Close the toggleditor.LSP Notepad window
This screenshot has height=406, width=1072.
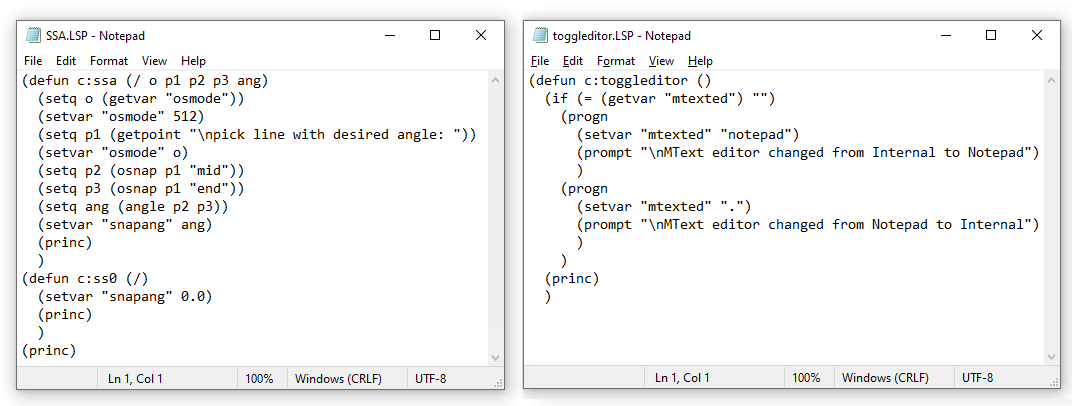tap(1037, 35)
